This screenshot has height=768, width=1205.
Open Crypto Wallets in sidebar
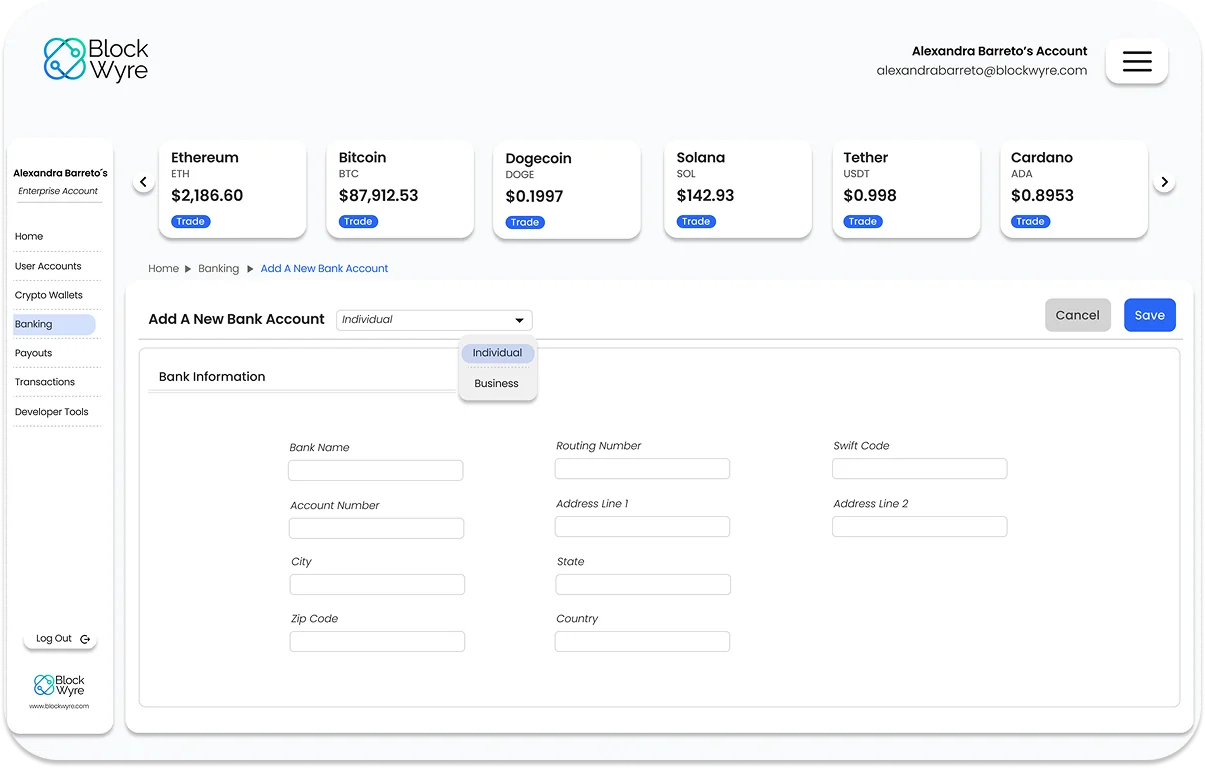tap(49, 295)
